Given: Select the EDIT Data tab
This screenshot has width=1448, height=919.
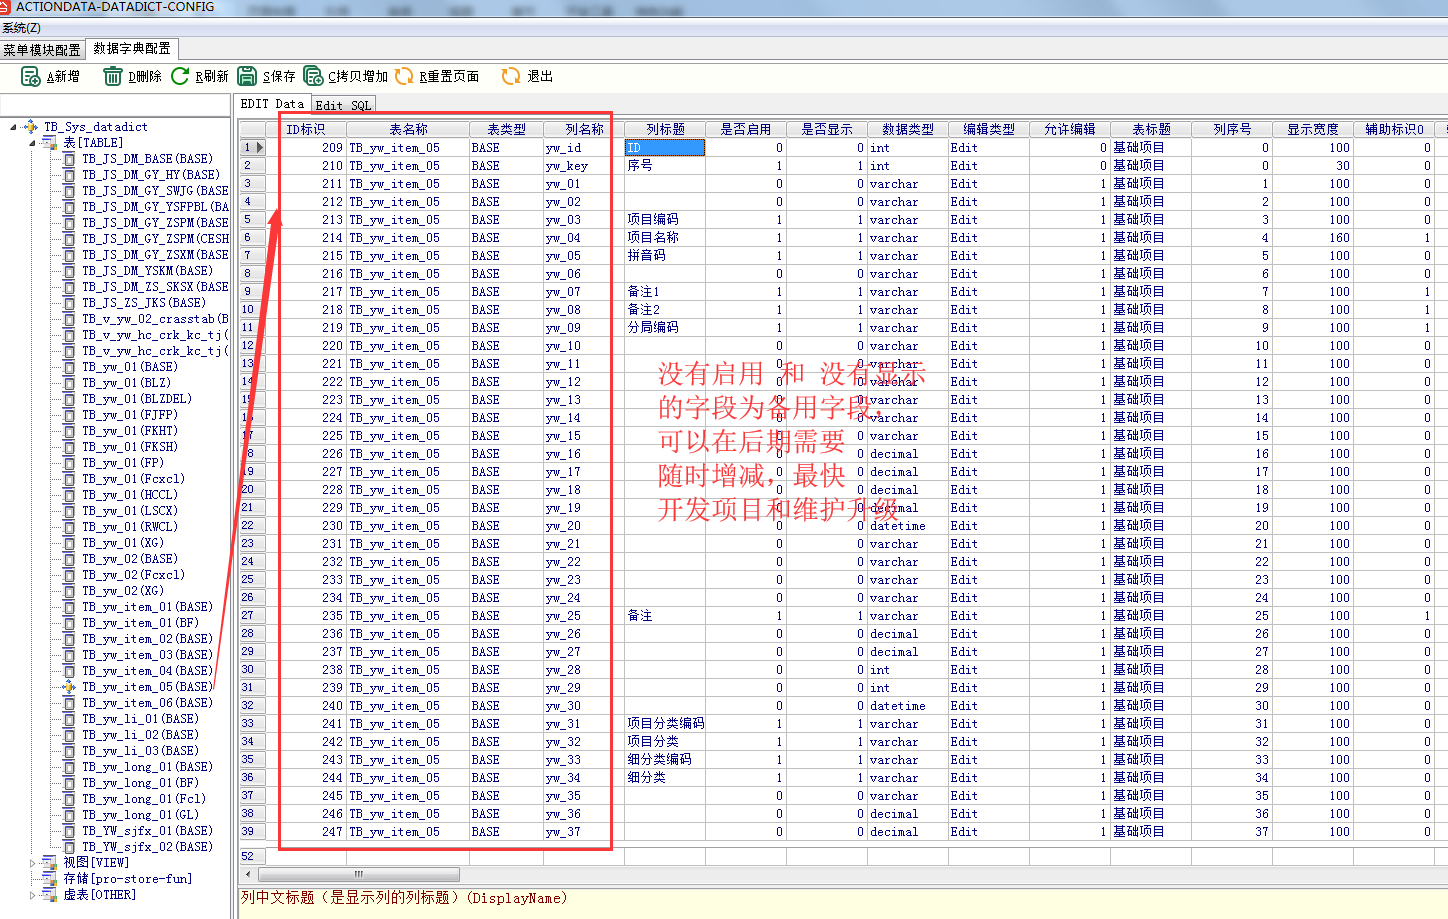Looking at the screenshot, I should click(x=272, y=103).
